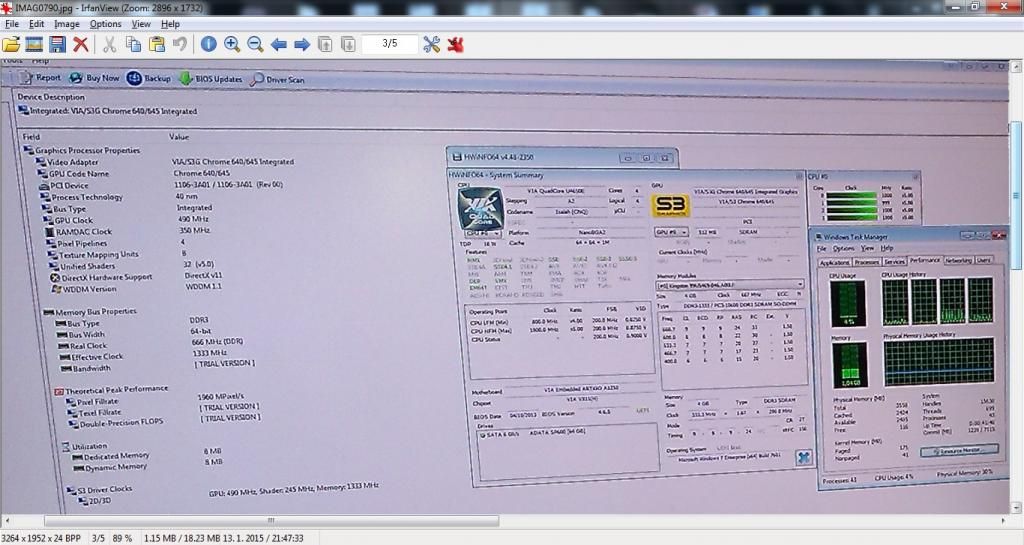Open IrfanView's File menu

point(12,23)
